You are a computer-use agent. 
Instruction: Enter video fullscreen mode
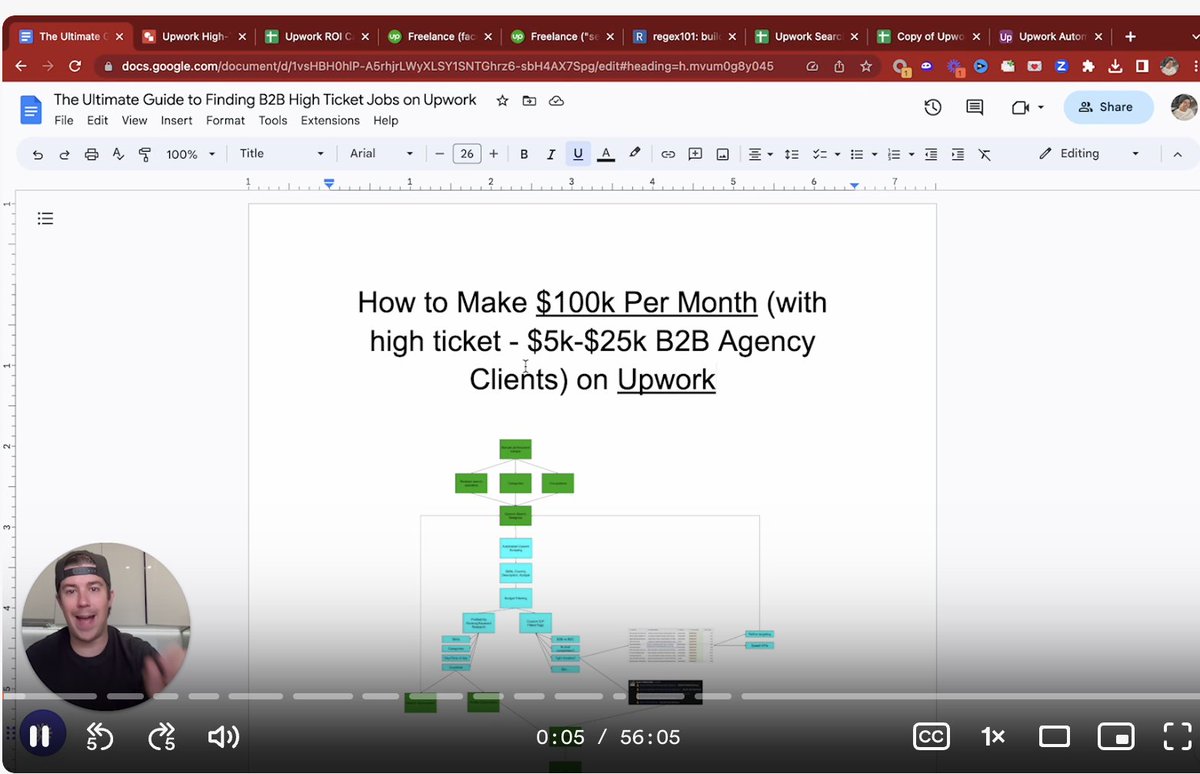click(x=1178, y=737)
